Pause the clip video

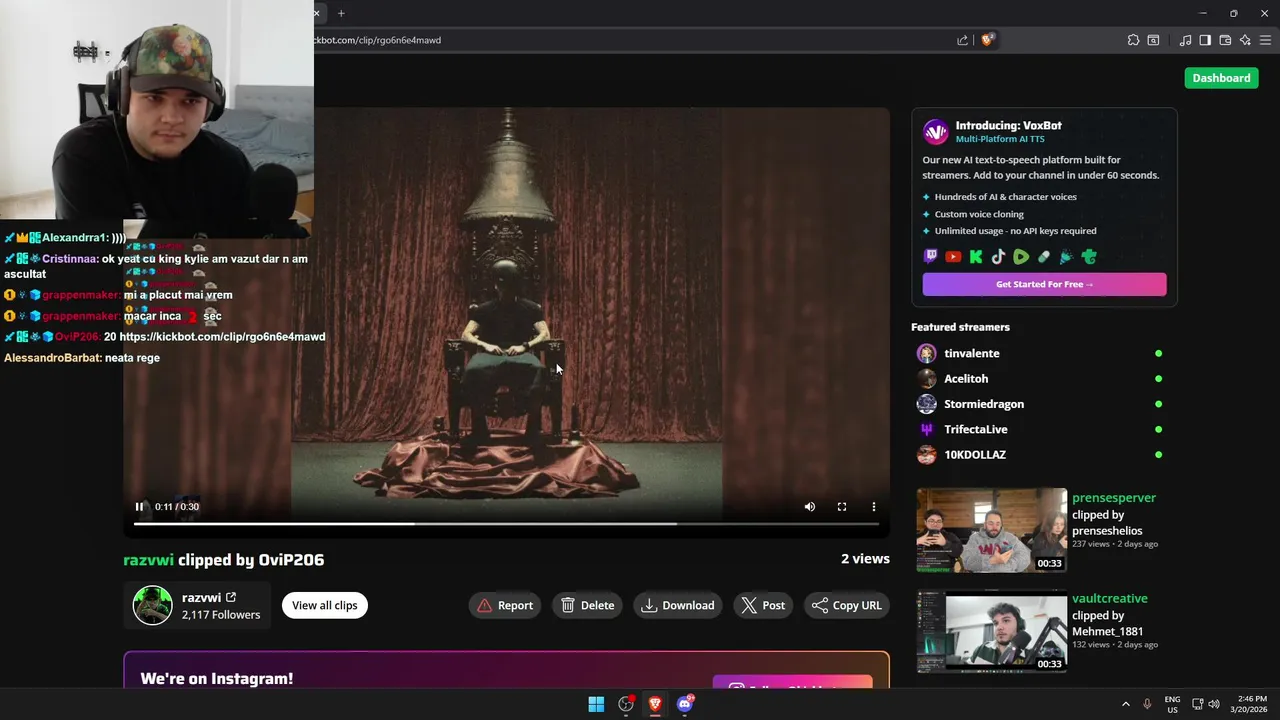pos(139,507)
